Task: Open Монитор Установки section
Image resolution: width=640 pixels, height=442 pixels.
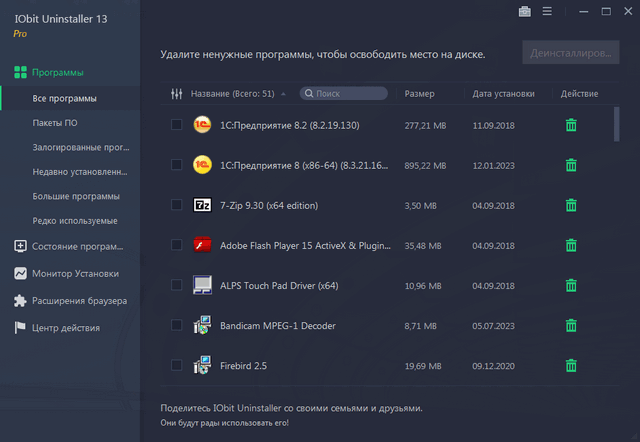Action: click(74, 274)
